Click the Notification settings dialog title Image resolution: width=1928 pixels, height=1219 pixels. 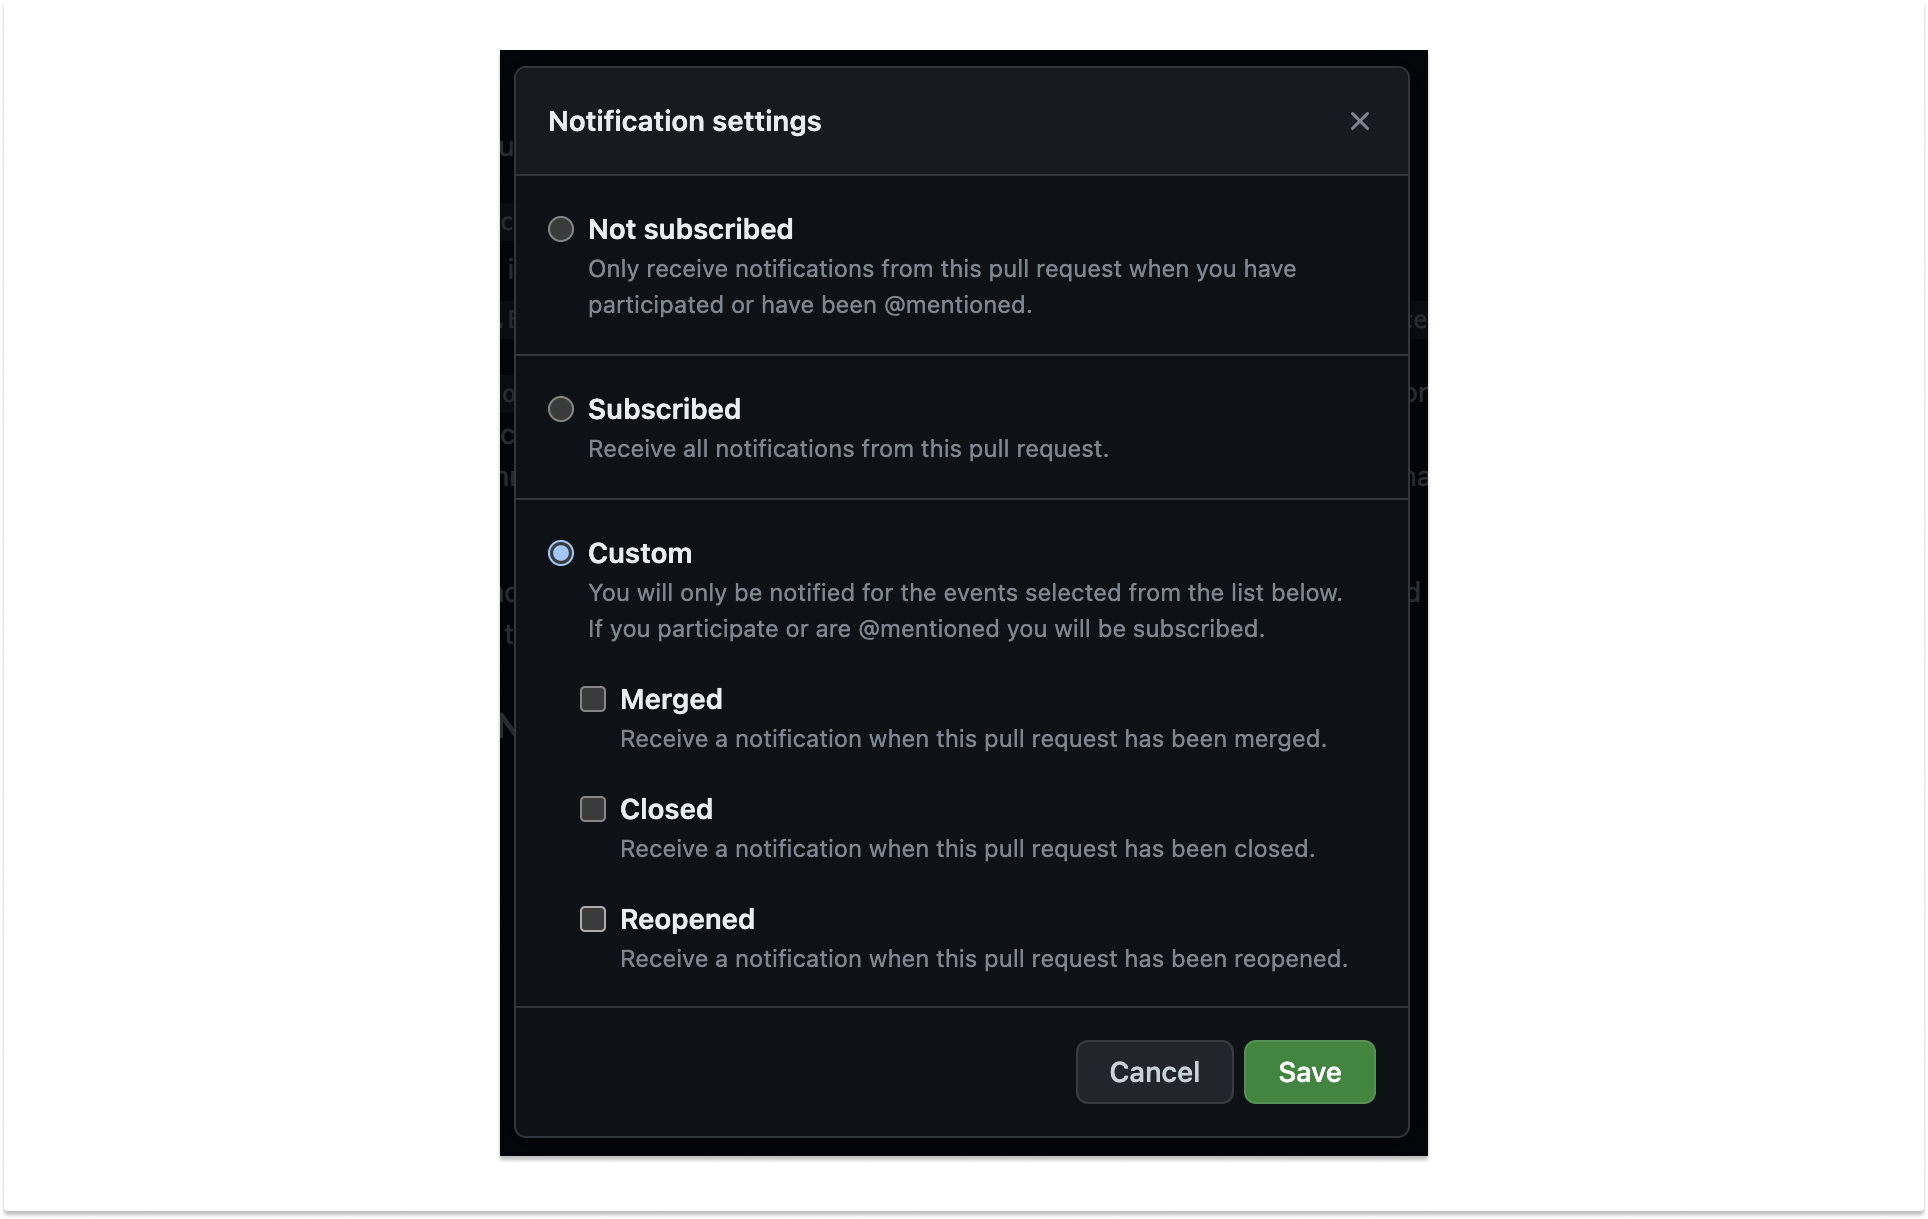tap(684, 121)
